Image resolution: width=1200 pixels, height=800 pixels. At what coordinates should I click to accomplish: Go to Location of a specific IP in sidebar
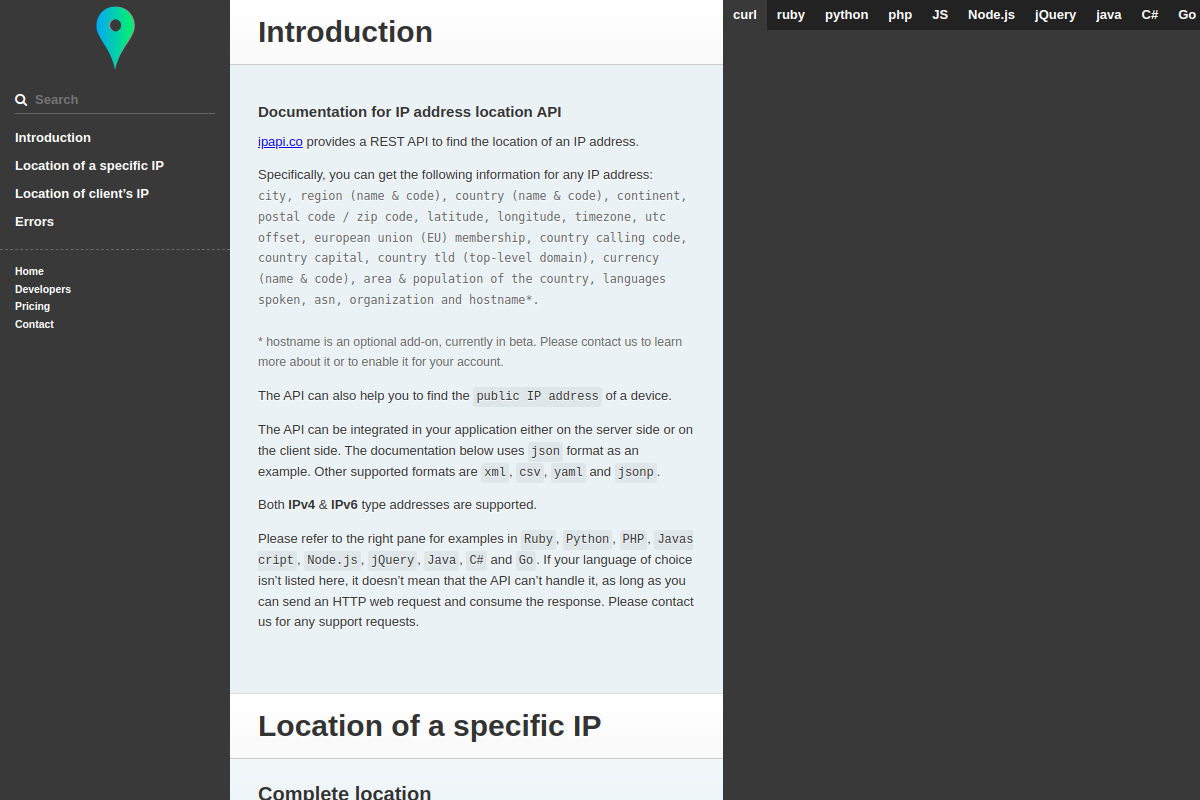pyautogui.click(x=89, y=166)
